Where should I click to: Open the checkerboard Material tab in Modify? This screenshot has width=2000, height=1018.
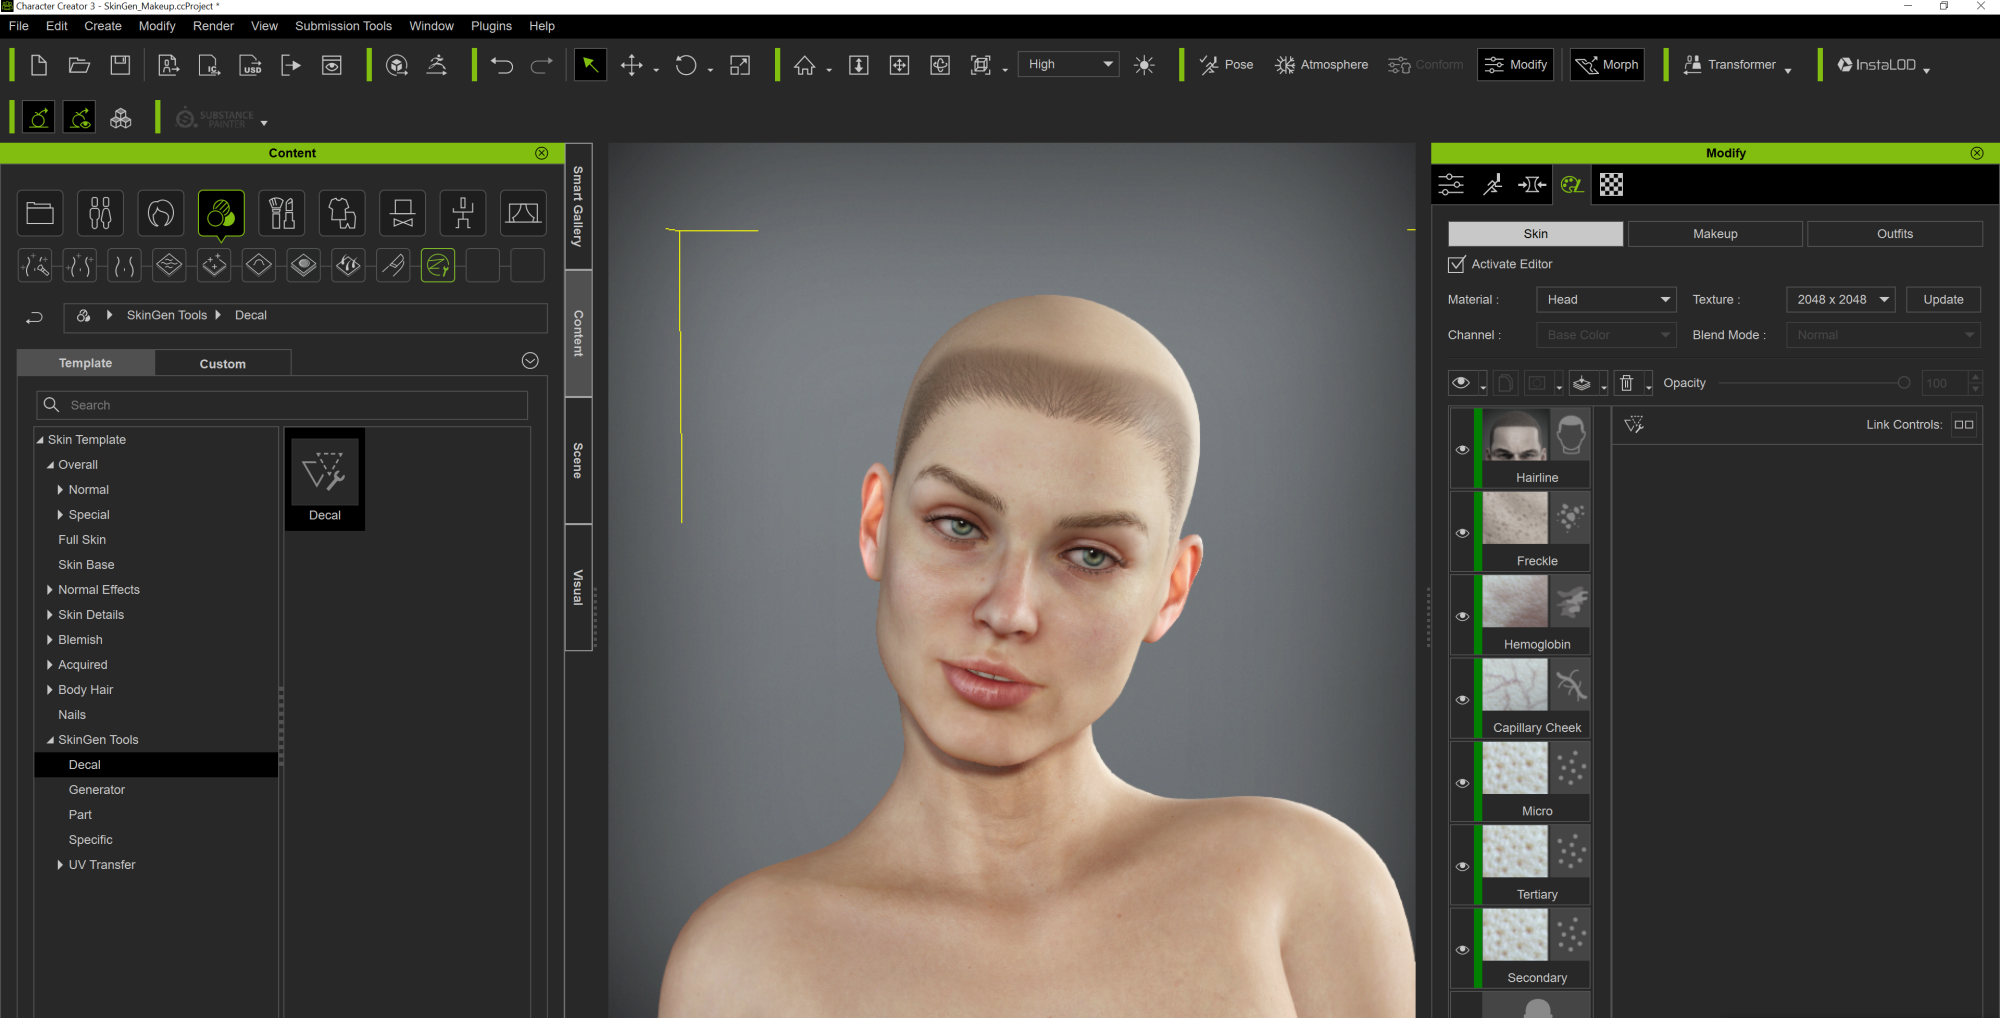click(1611, 184)
